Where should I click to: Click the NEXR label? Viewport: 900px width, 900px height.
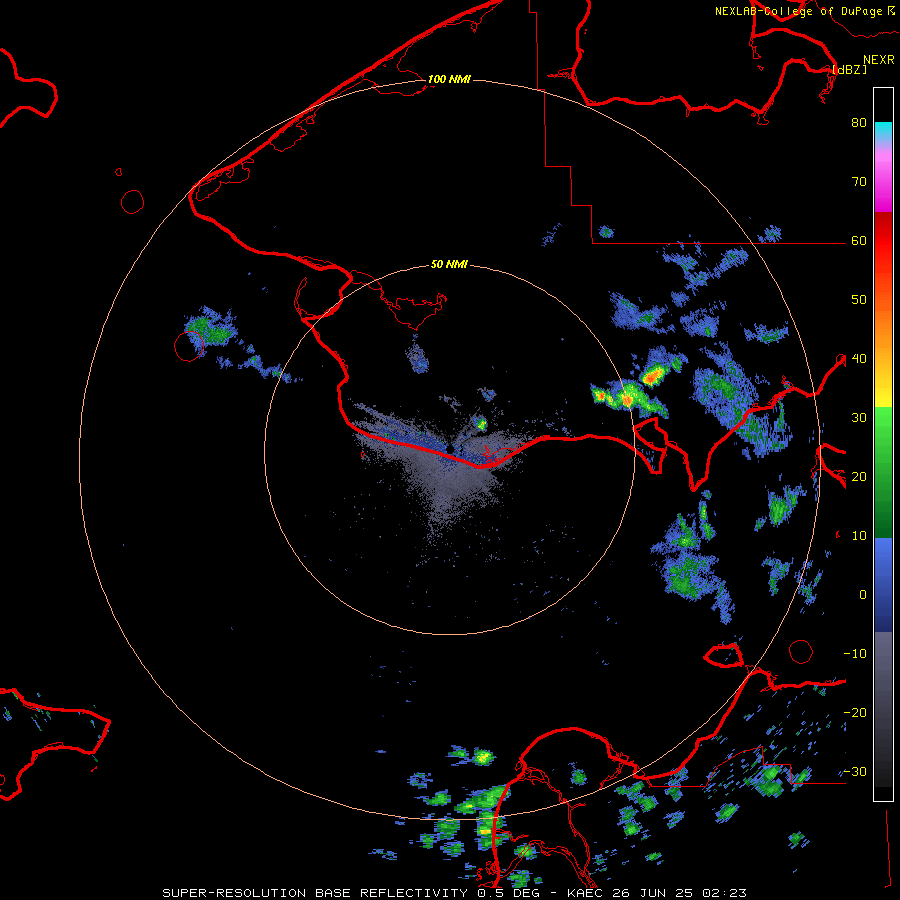point(879,60)
